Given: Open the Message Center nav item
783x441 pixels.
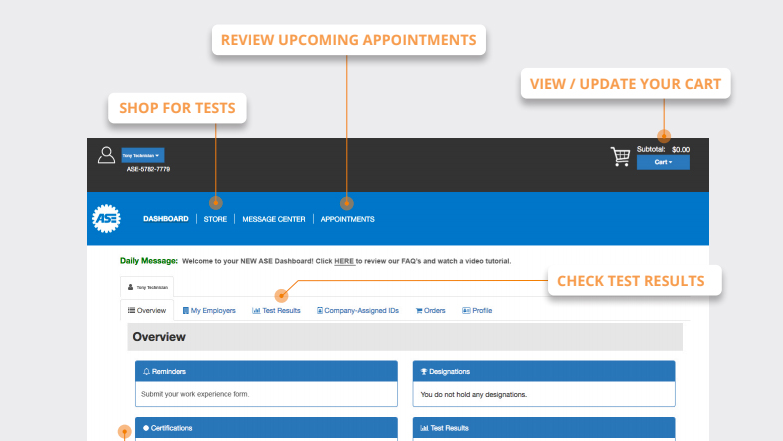Looking at the screenshot, I should click(x=274, y=219).
